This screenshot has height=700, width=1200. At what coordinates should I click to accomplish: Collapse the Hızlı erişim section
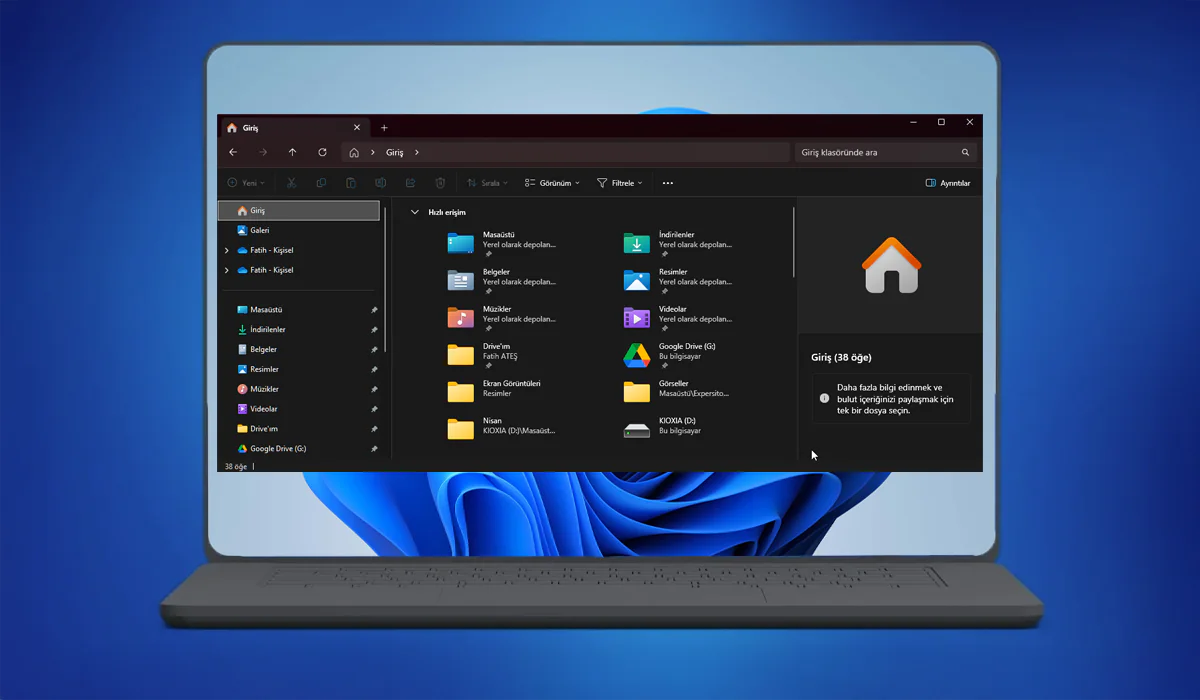415,212
